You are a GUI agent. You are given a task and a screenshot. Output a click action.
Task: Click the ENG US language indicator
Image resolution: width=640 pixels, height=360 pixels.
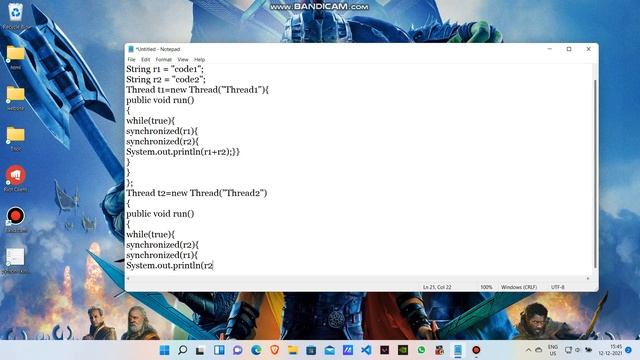(x=553, y=350)
